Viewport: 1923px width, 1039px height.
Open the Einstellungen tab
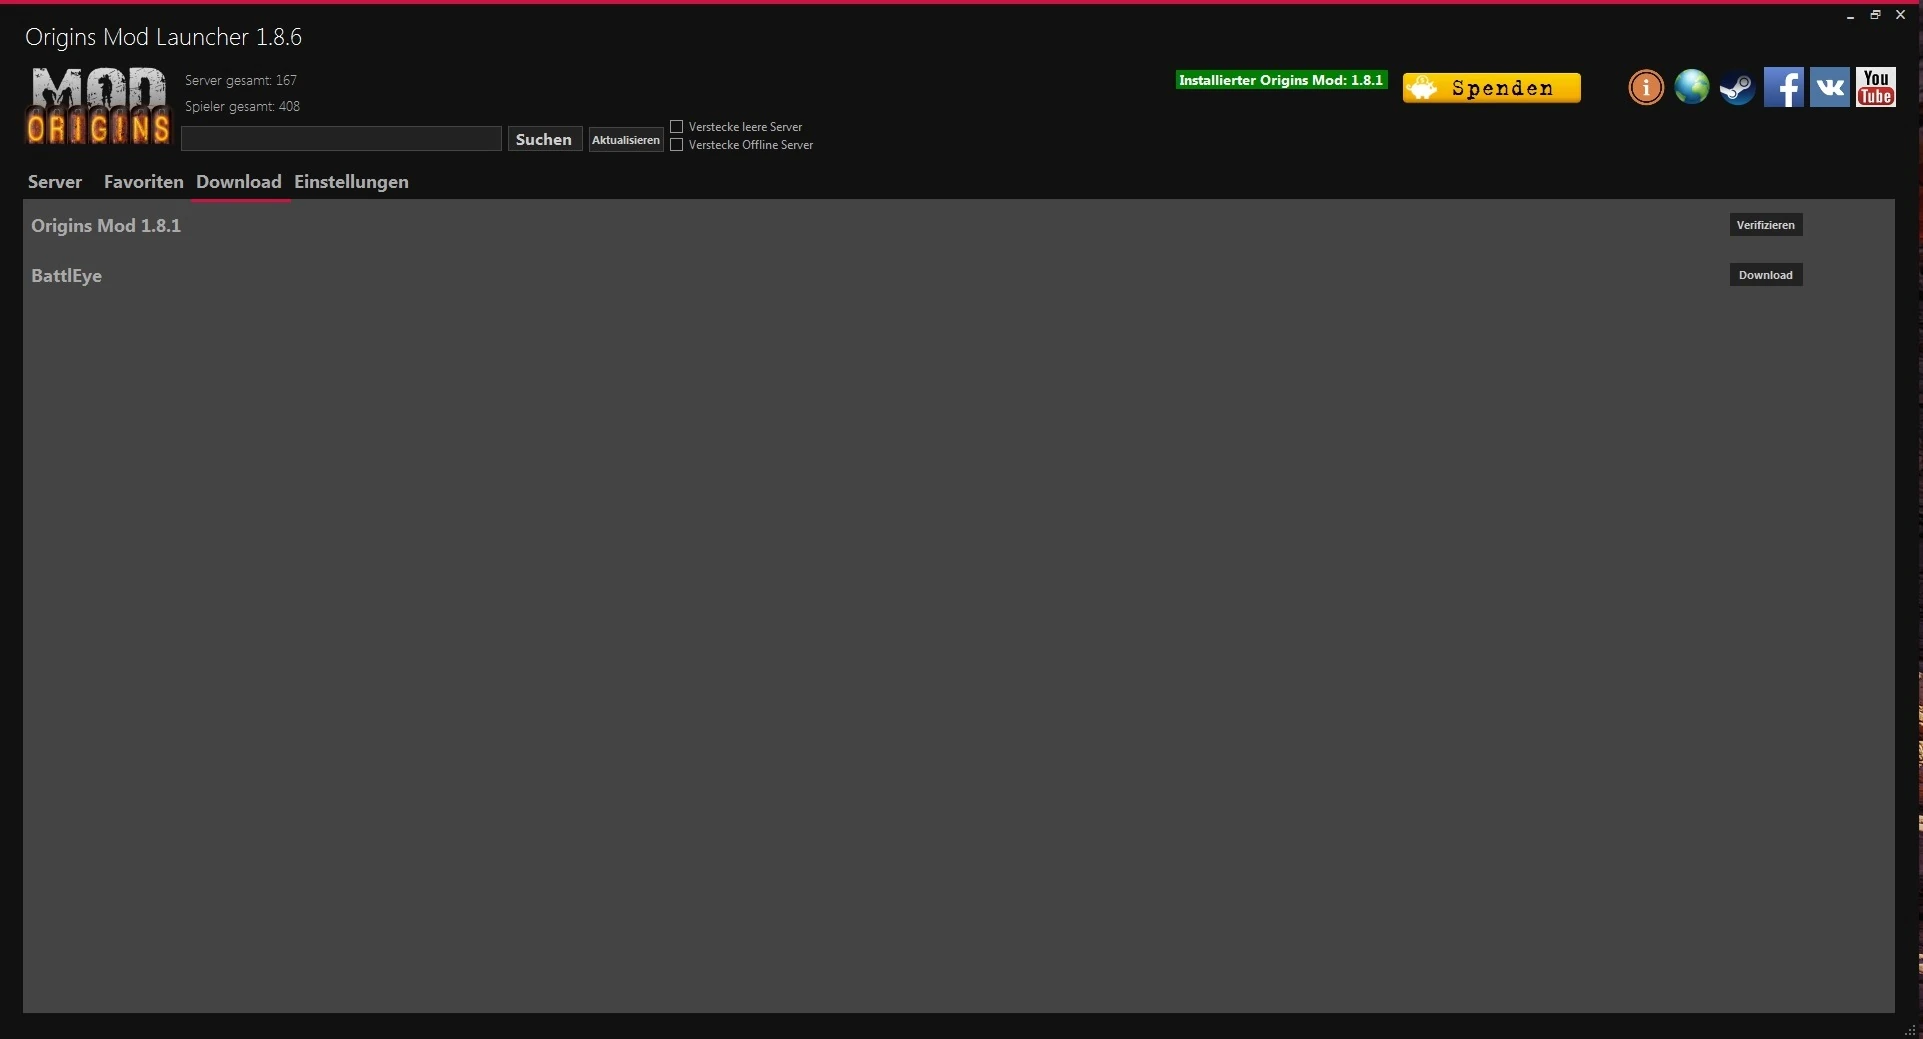pyautogui.click(x=351, y=182)
